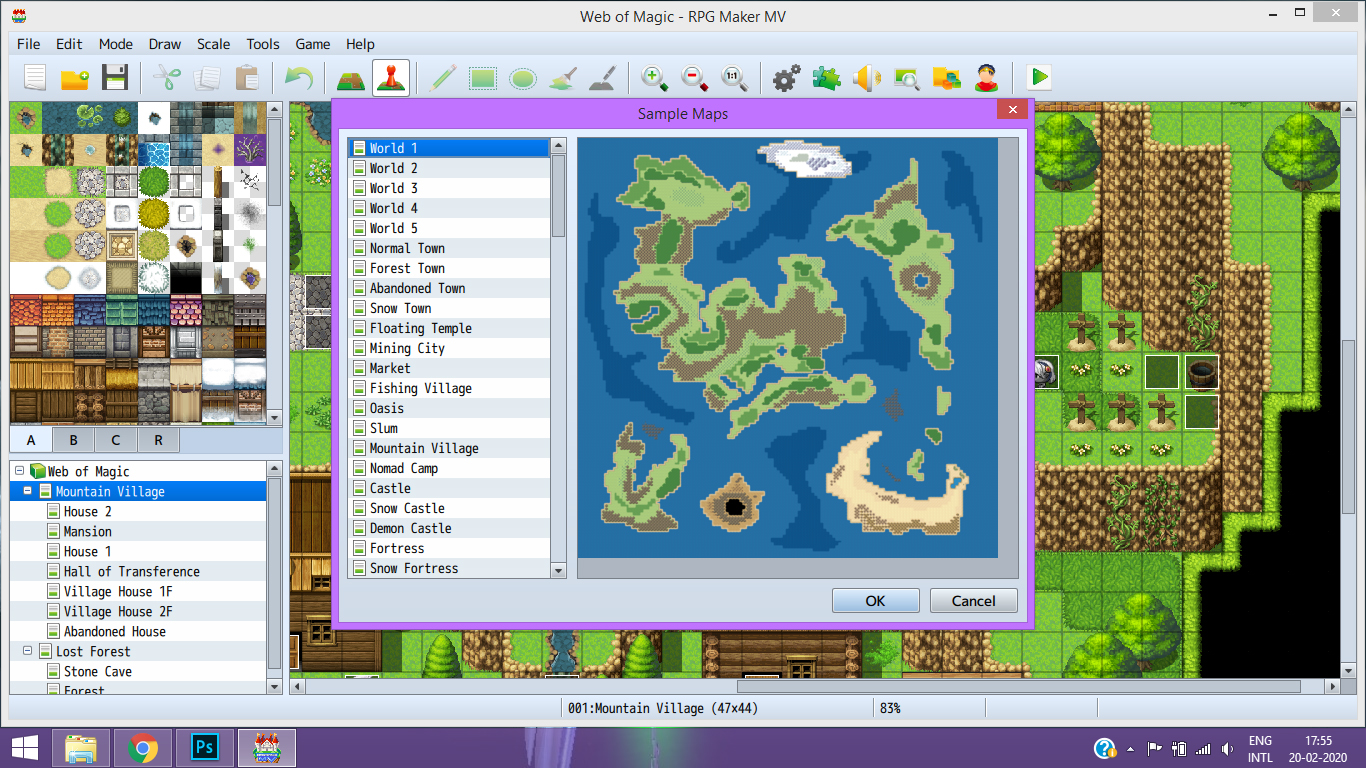Select Floating Temple sample map
The height and width of the screenshot is (768, 1366).
pyautogui.click(x=450, y=328)
